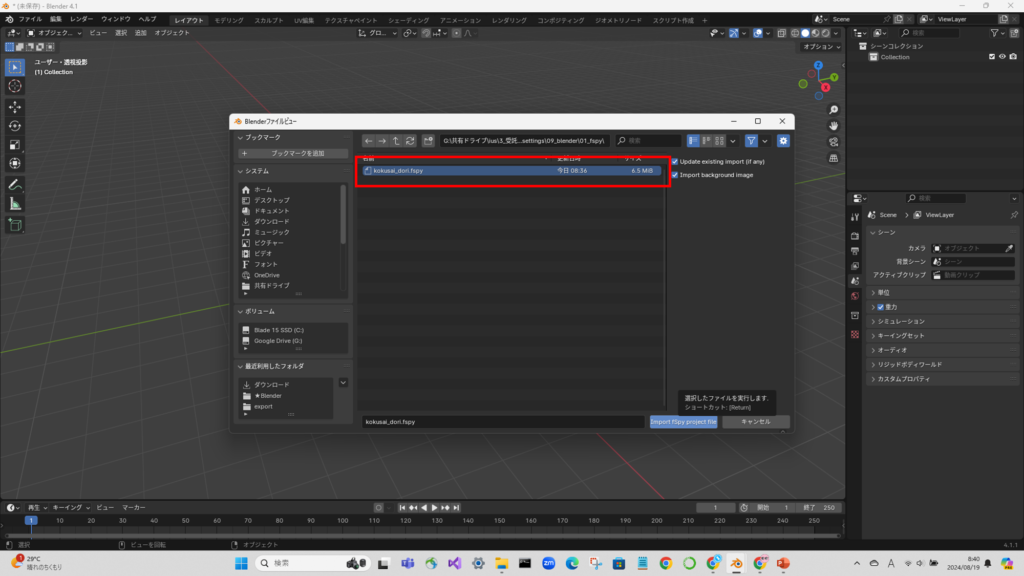Toggle Import background image checkbox
The height and width of the screenshot is (576, 1024).
click(675, 175)
